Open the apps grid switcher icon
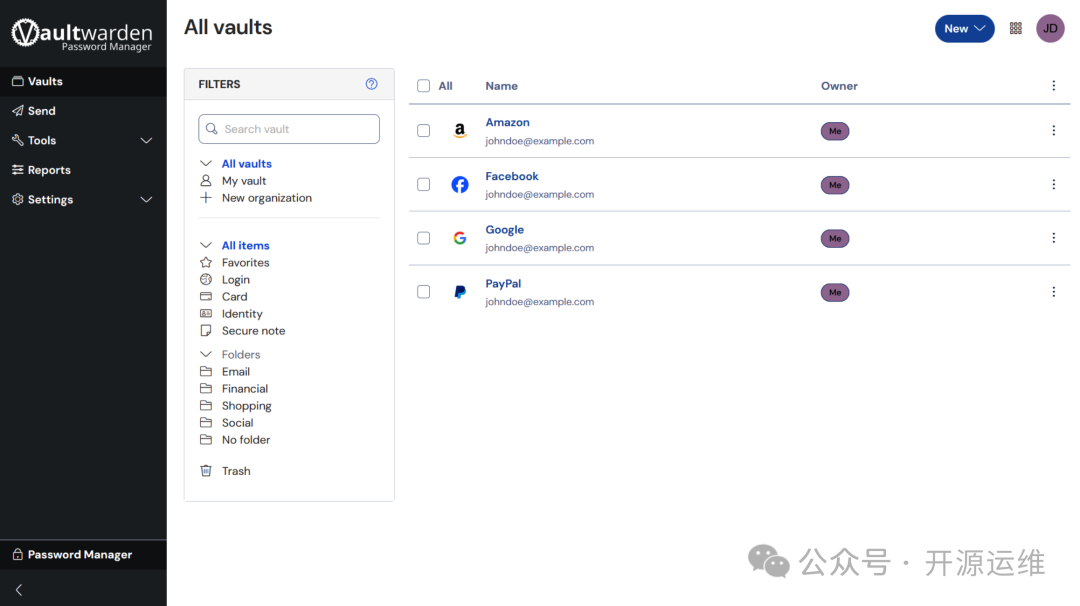 [1016, 28]
